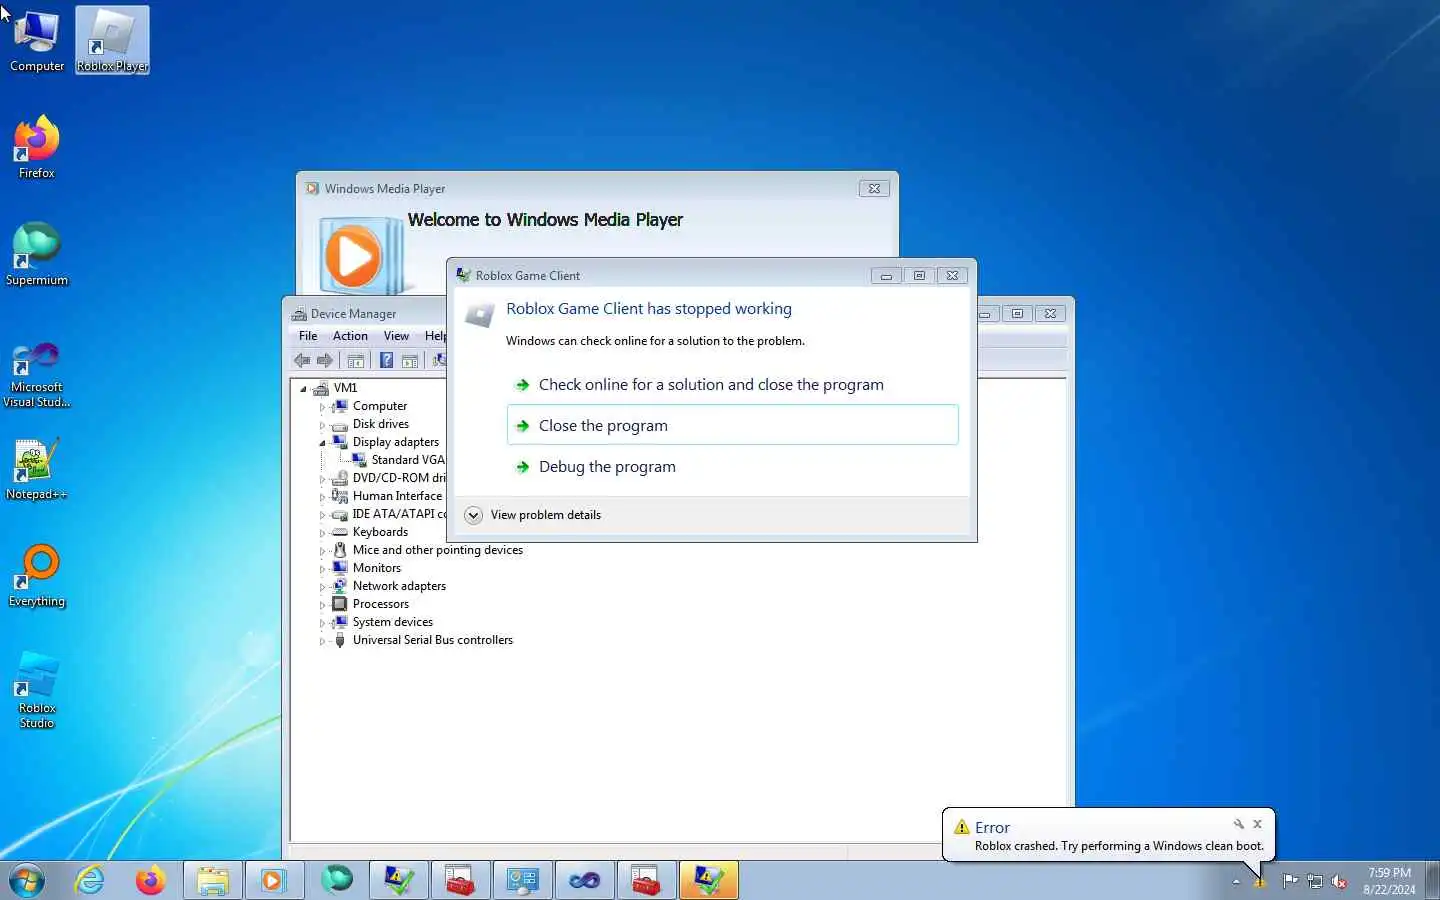Click the blue Help question-mark toolbar icon
The image size is (1440, 900).
386,360
